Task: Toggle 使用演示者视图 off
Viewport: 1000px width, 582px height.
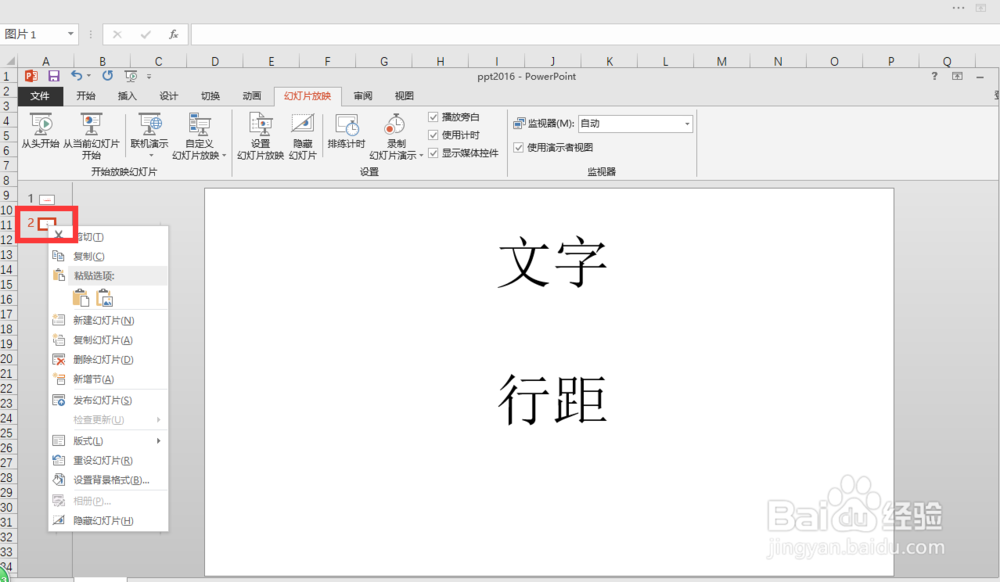Action: (x=518, y=147)
